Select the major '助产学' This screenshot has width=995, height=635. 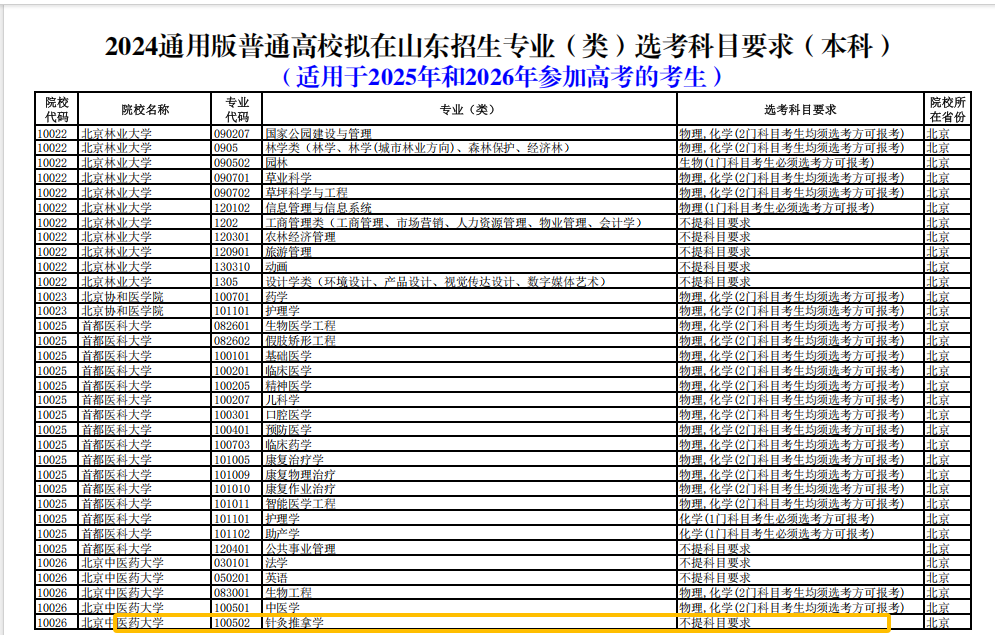(283, 534)
